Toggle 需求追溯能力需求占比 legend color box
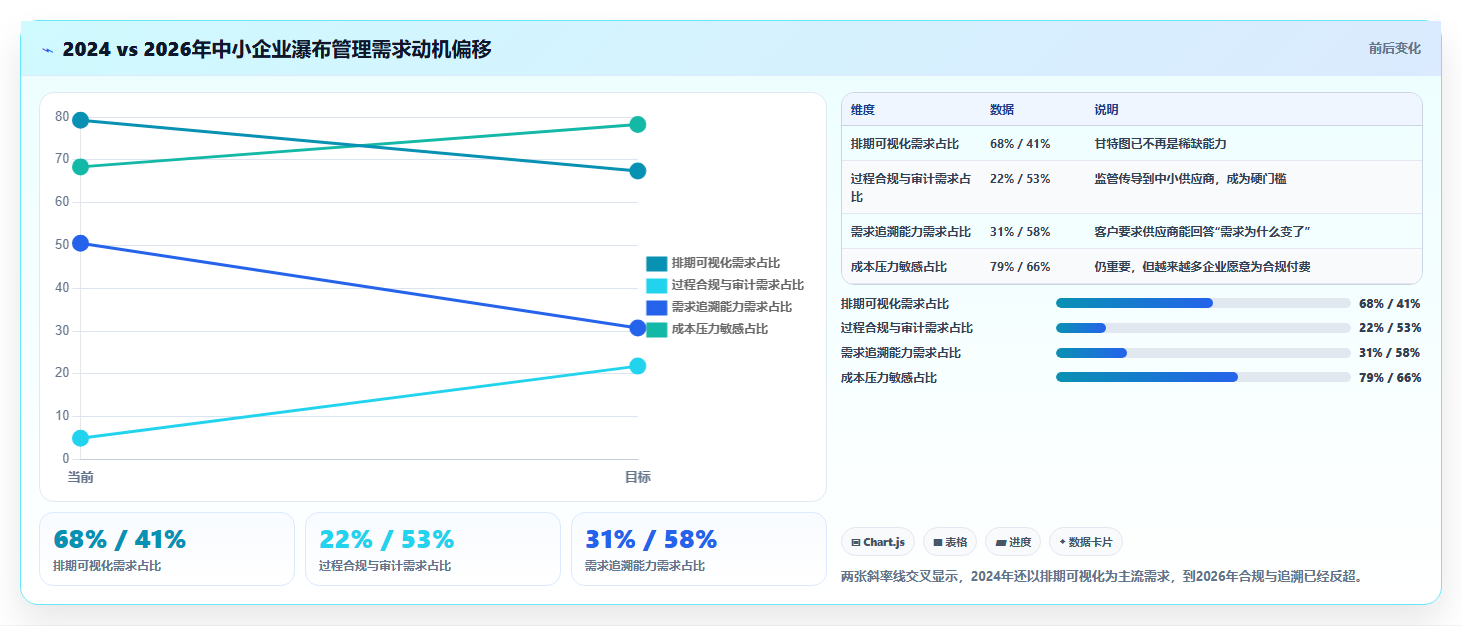This screenshot has width=1462, height=626. pos(656,308)
